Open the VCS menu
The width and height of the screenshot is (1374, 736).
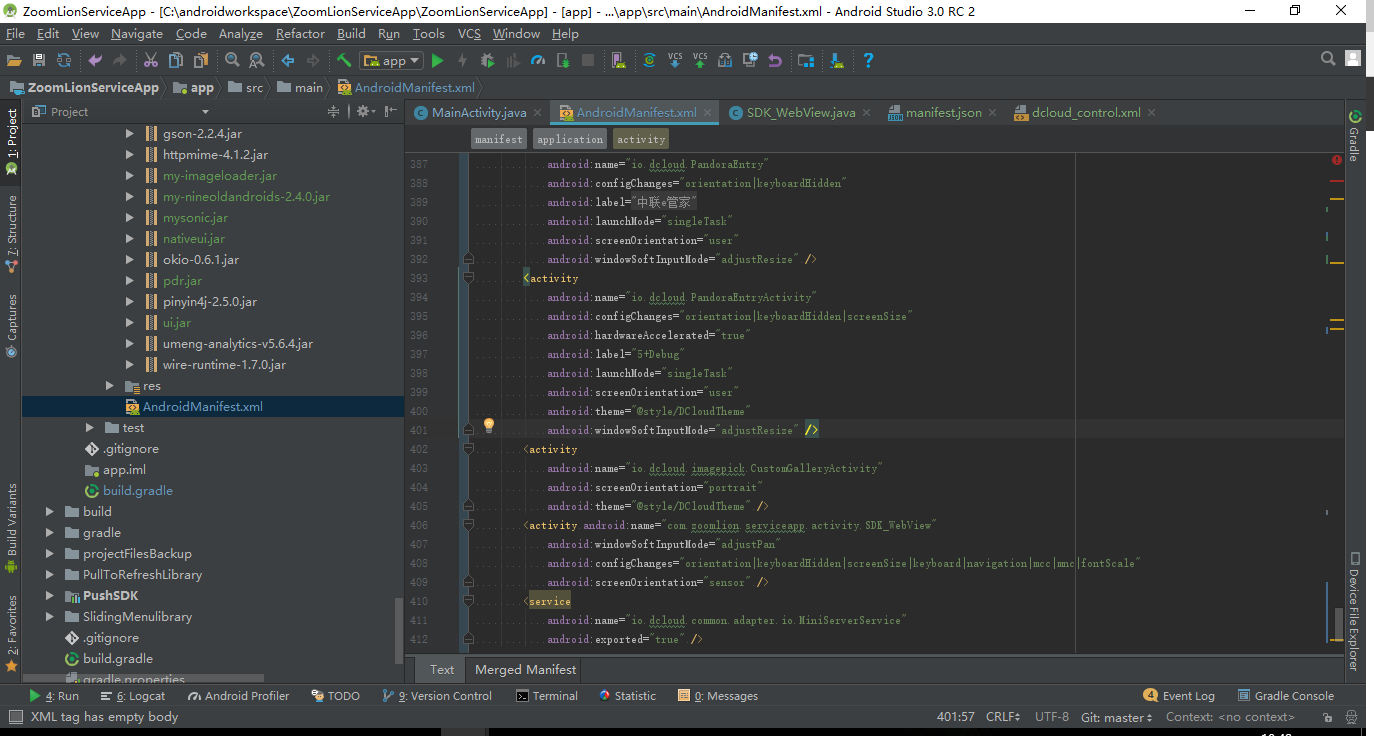click(x=469, y=33)
